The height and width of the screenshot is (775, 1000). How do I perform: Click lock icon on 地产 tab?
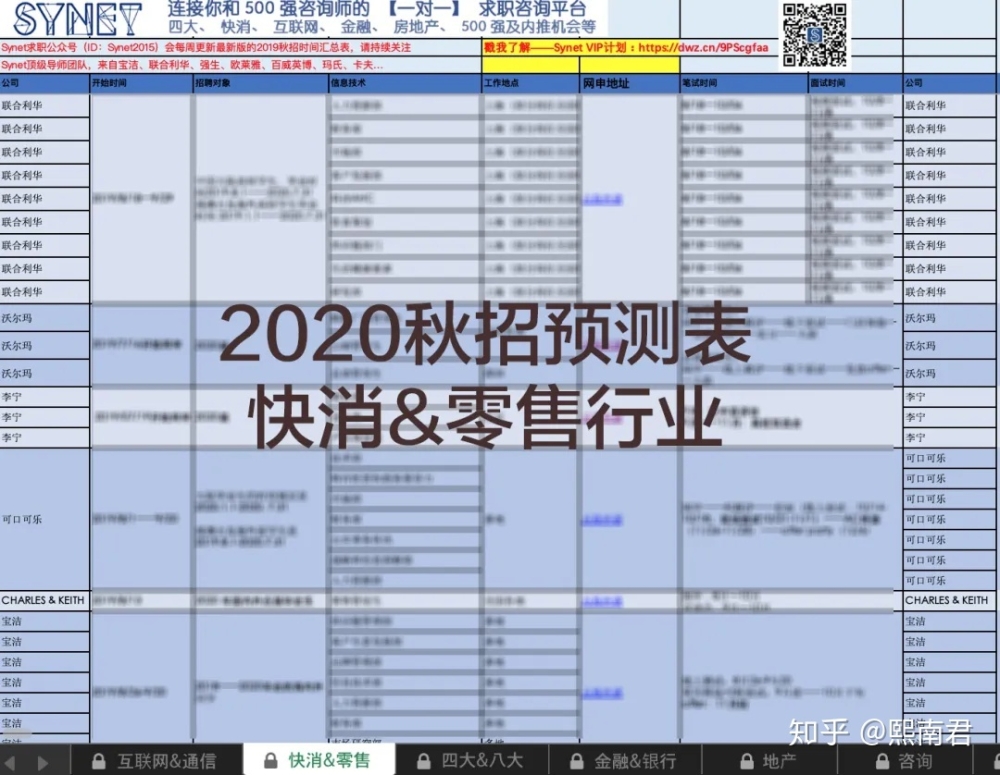pos(747,761)
